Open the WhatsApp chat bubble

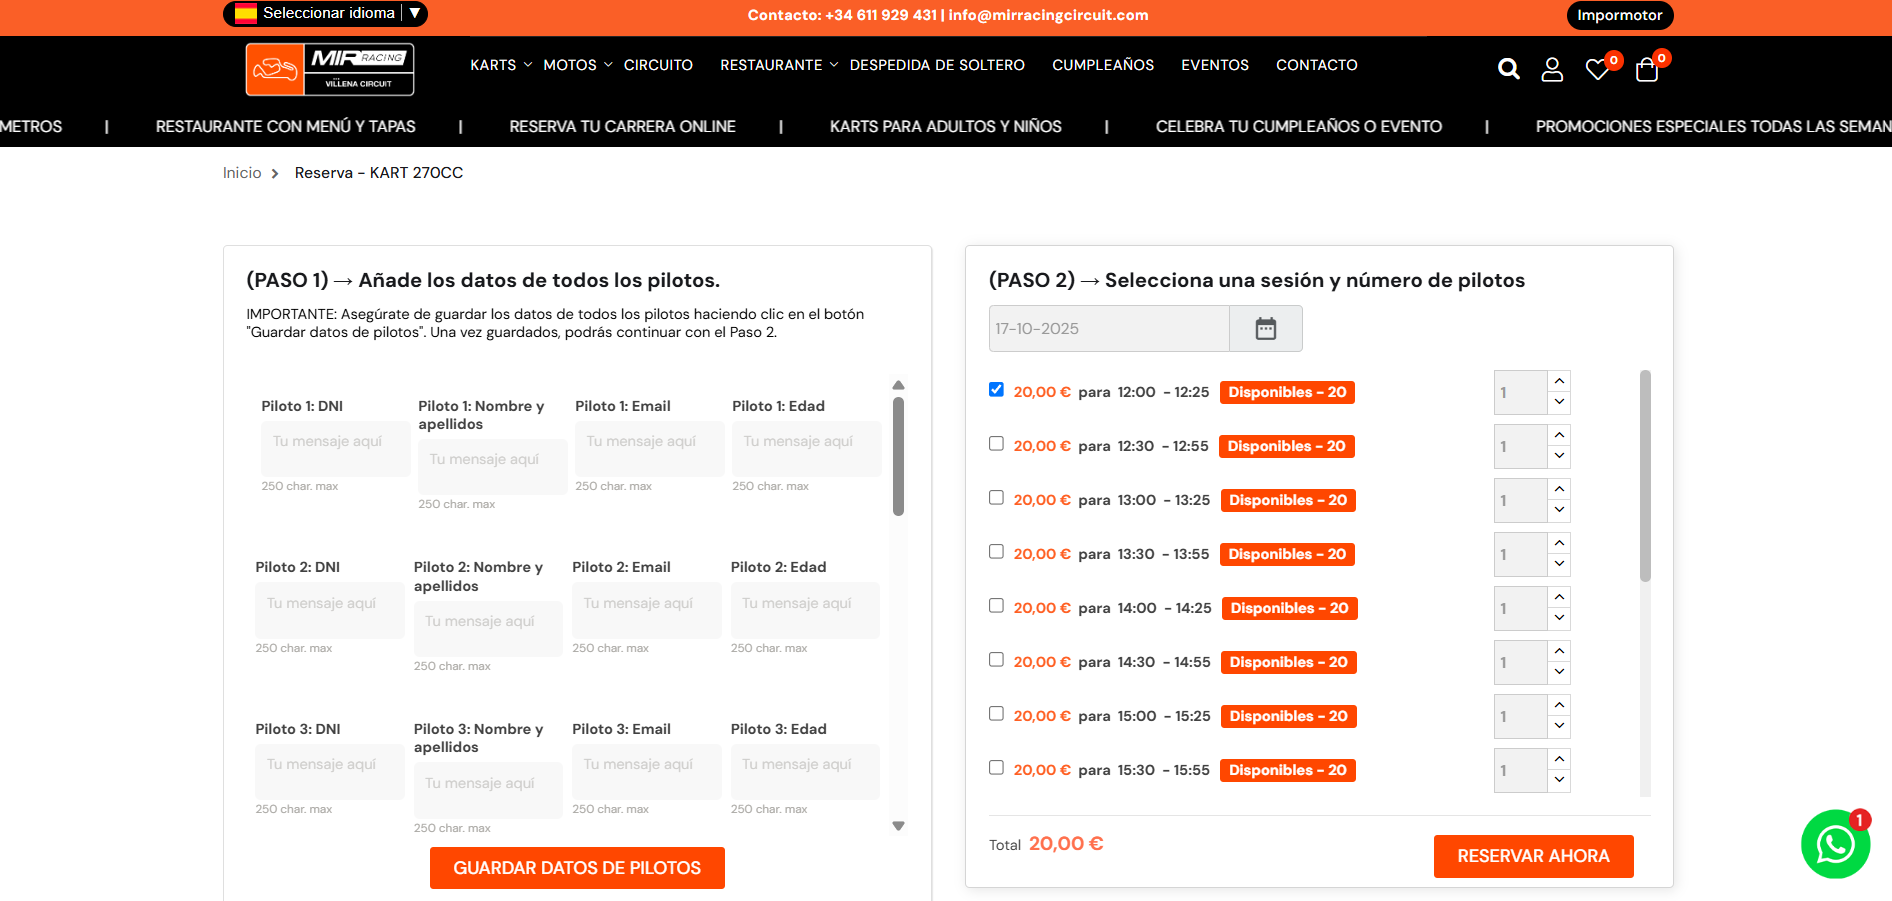(1835, 844)
